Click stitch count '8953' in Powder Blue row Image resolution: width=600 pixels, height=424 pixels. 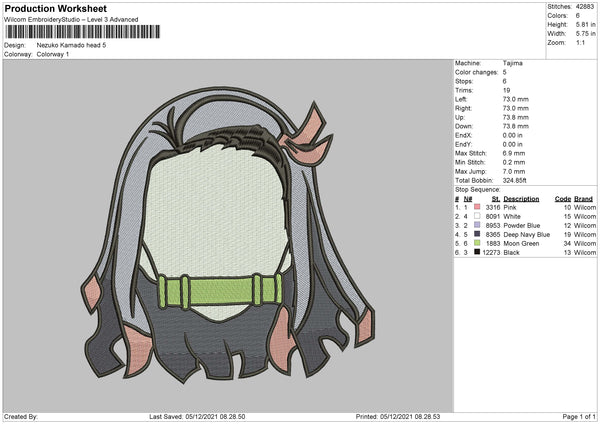493,225
